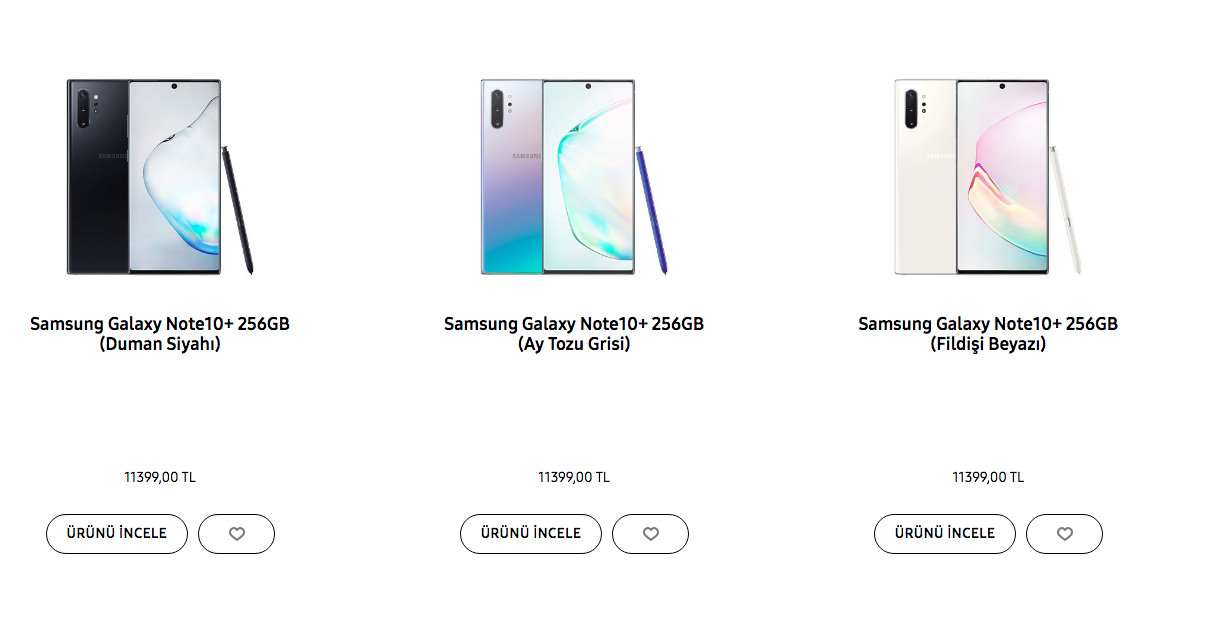Click the white S Pen stylus image
Viewport: 1222px width, 639px height.
tap(1066, 210)
